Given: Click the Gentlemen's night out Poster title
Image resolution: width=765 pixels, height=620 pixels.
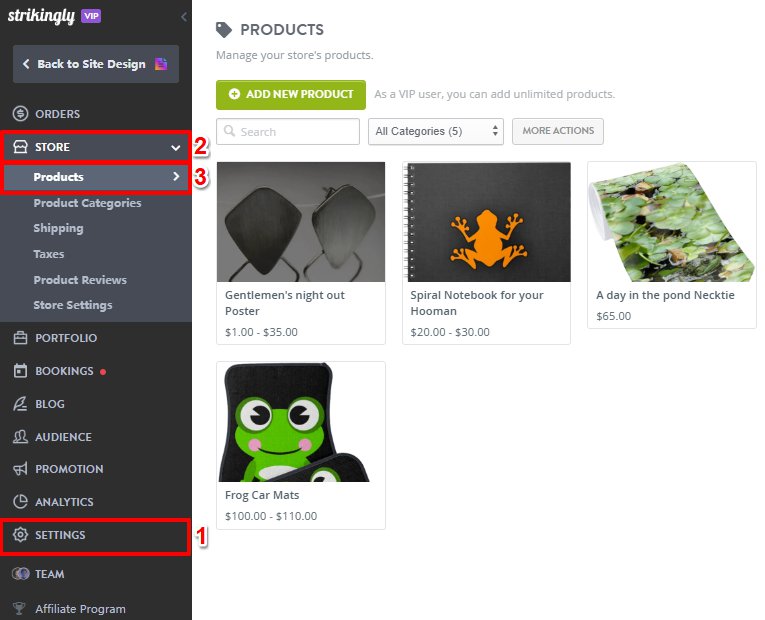Looking at the screenshot, I should [x=285, y=303].
